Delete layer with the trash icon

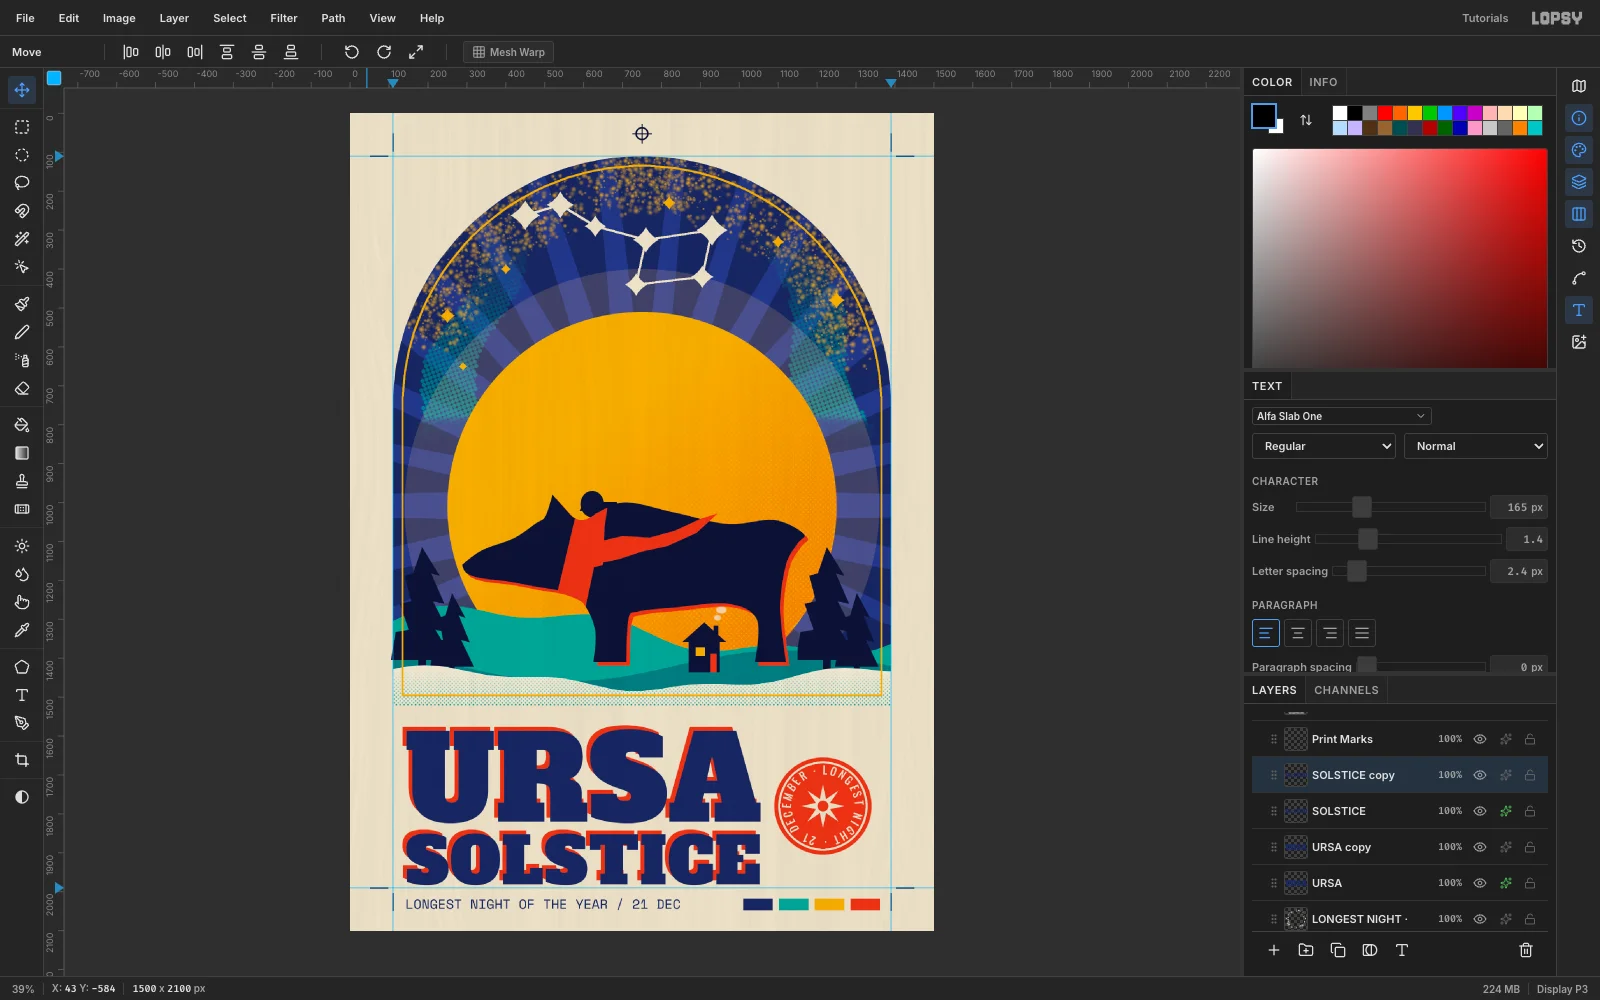(x=1526, y=950)
